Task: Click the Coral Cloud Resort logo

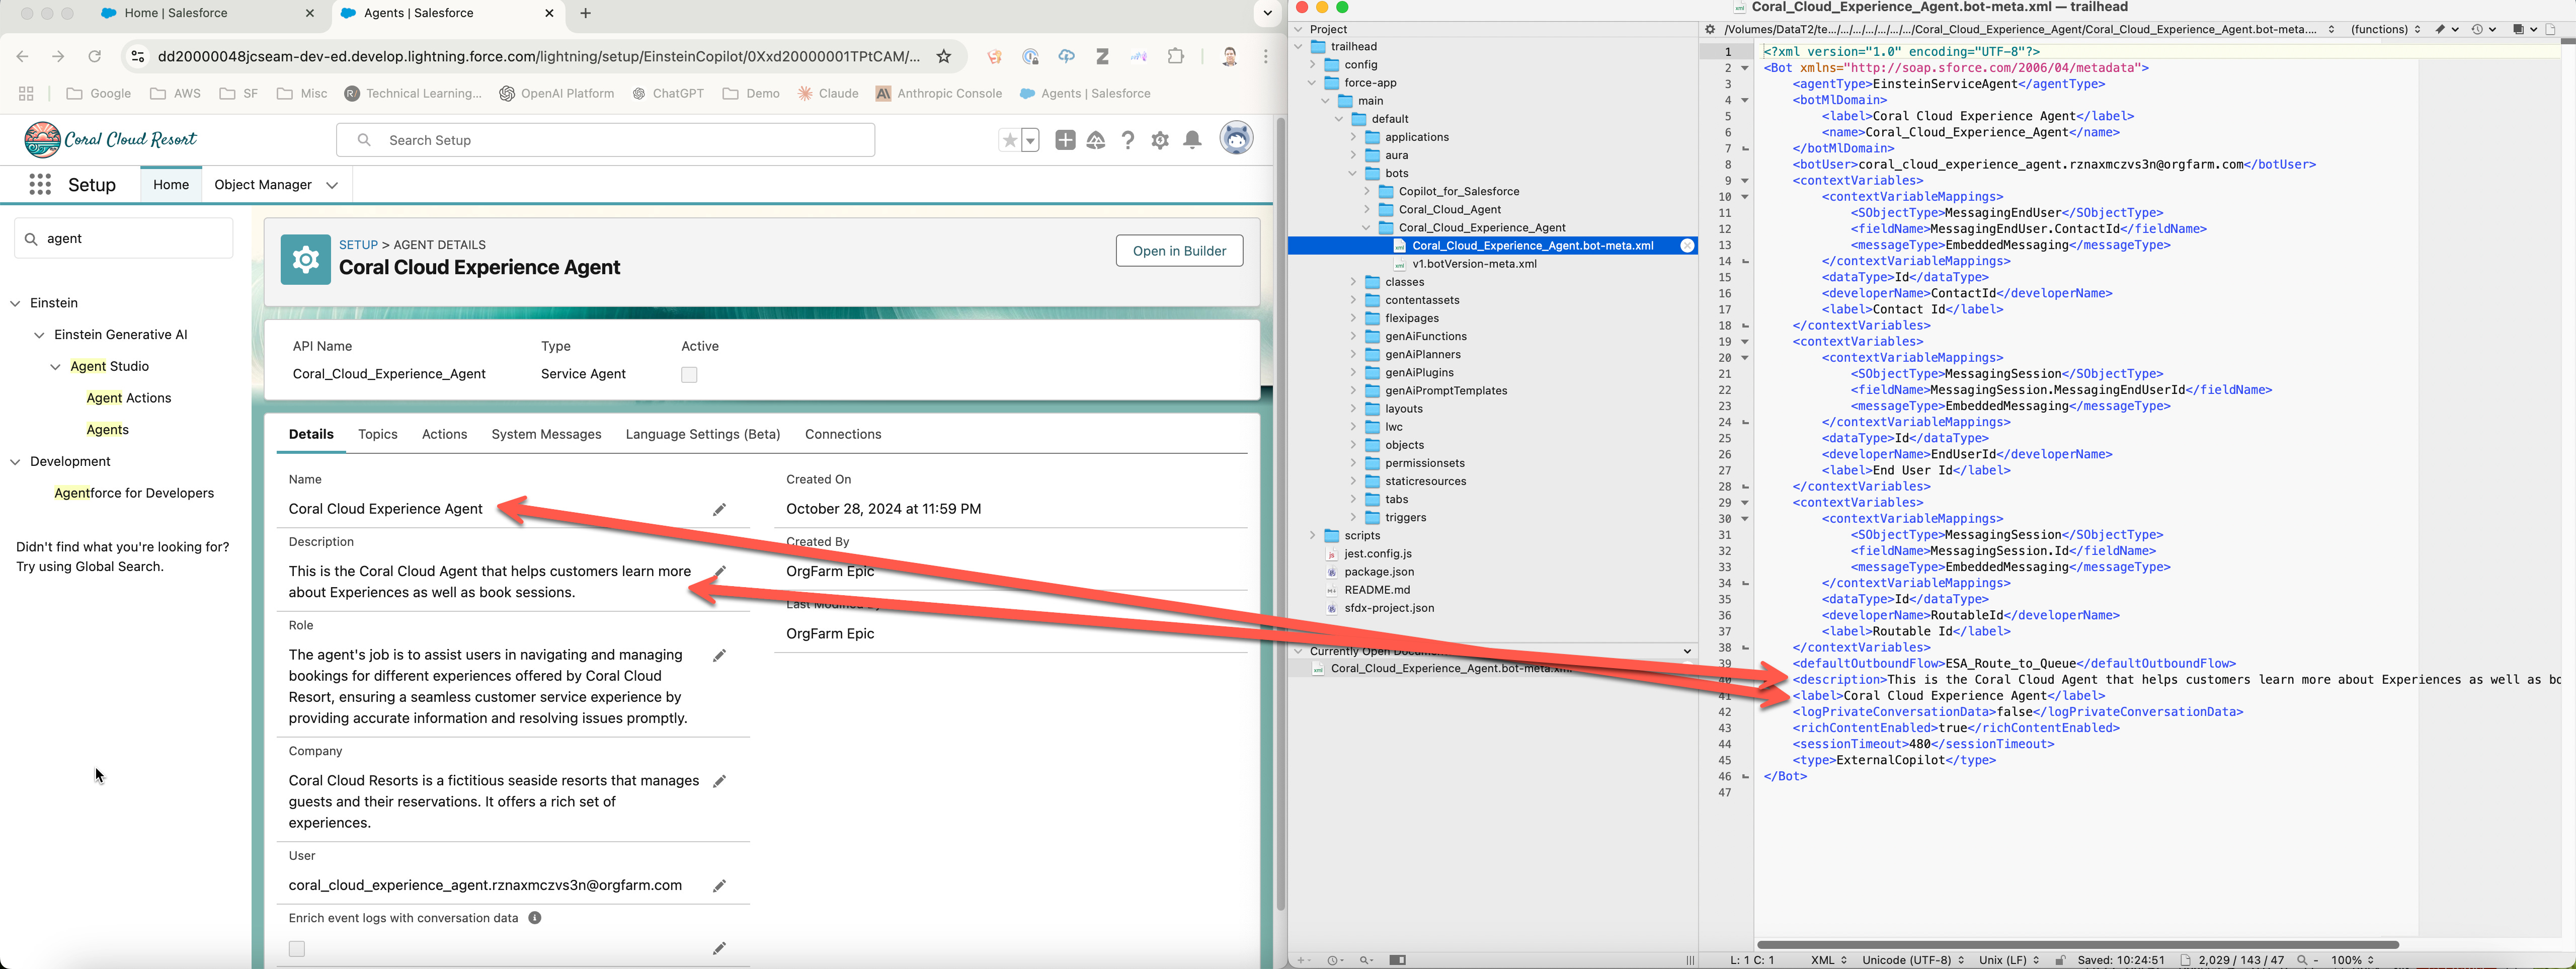Action: tap(110, 140)
